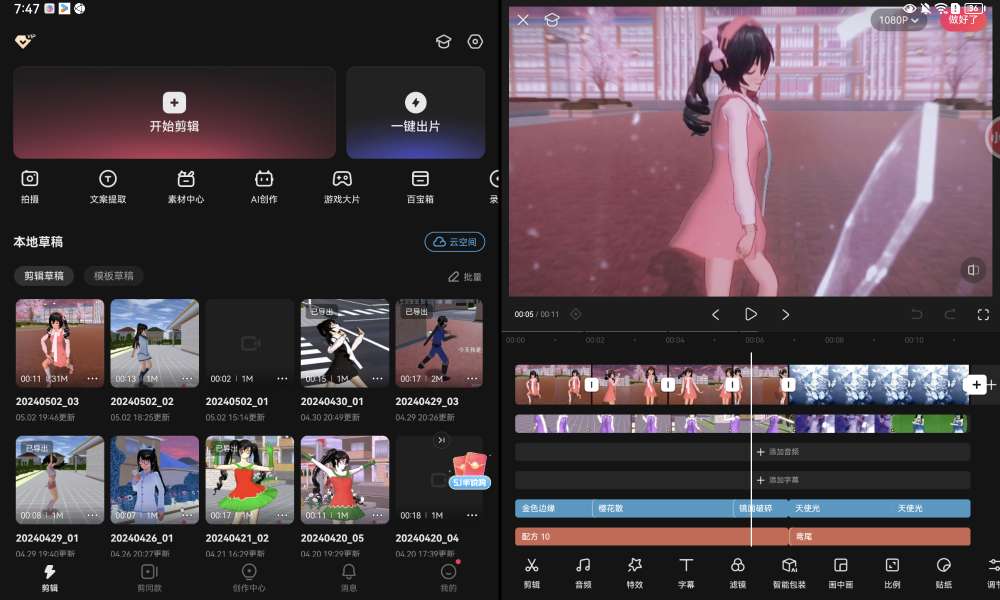Open the AI创作 tool

click(263, 186)
